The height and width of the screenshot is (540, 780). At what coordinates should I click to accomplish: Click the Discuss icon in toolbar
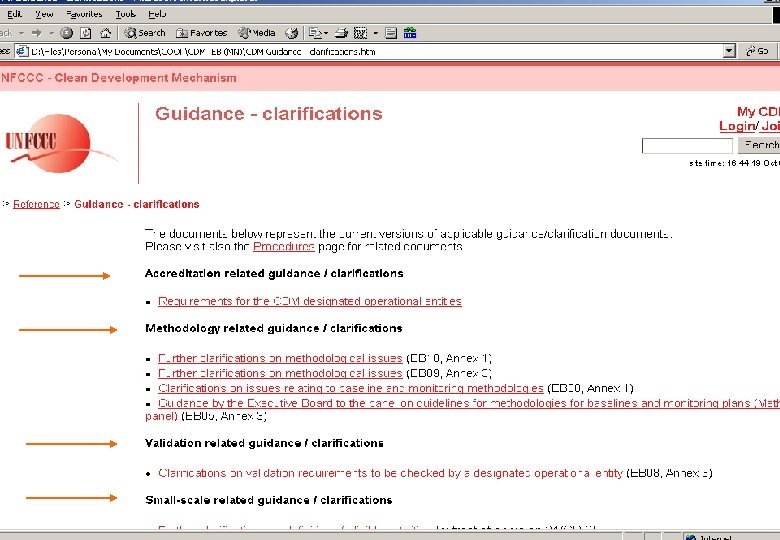tap(391, 33)
